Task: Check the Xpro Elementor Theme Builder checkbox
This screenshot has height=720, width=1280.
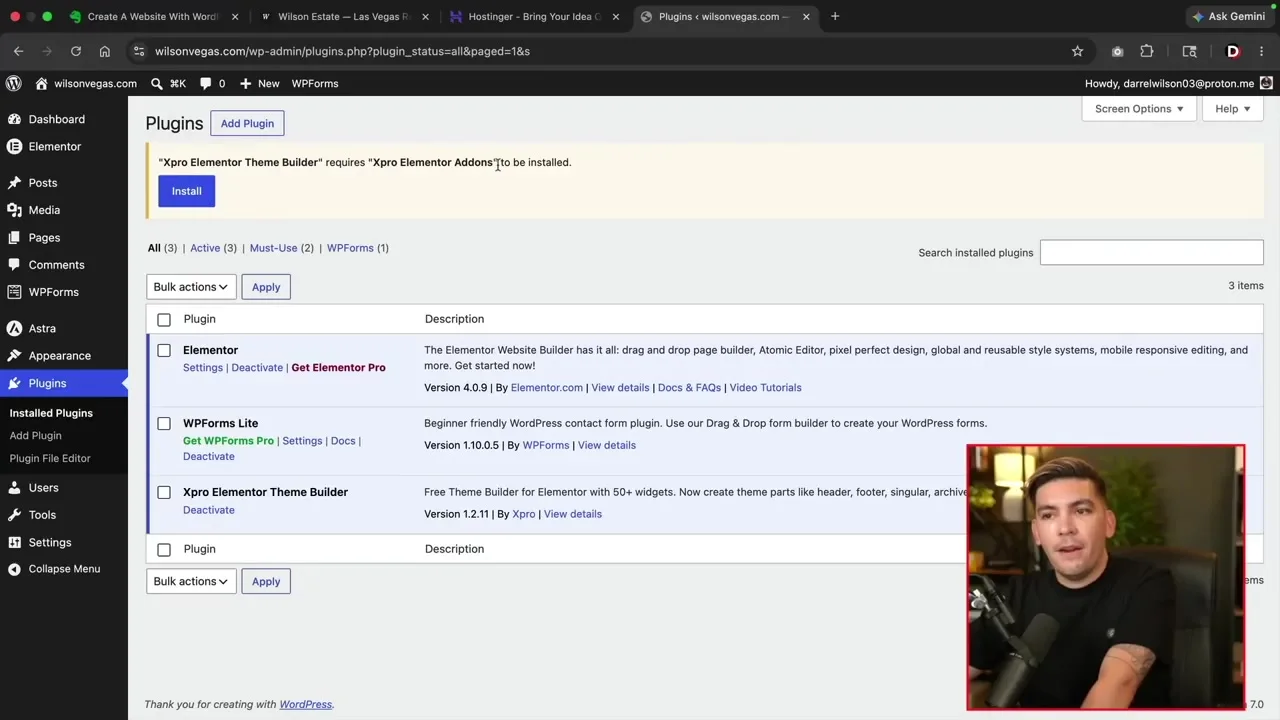Action: (x=164, y=493)
